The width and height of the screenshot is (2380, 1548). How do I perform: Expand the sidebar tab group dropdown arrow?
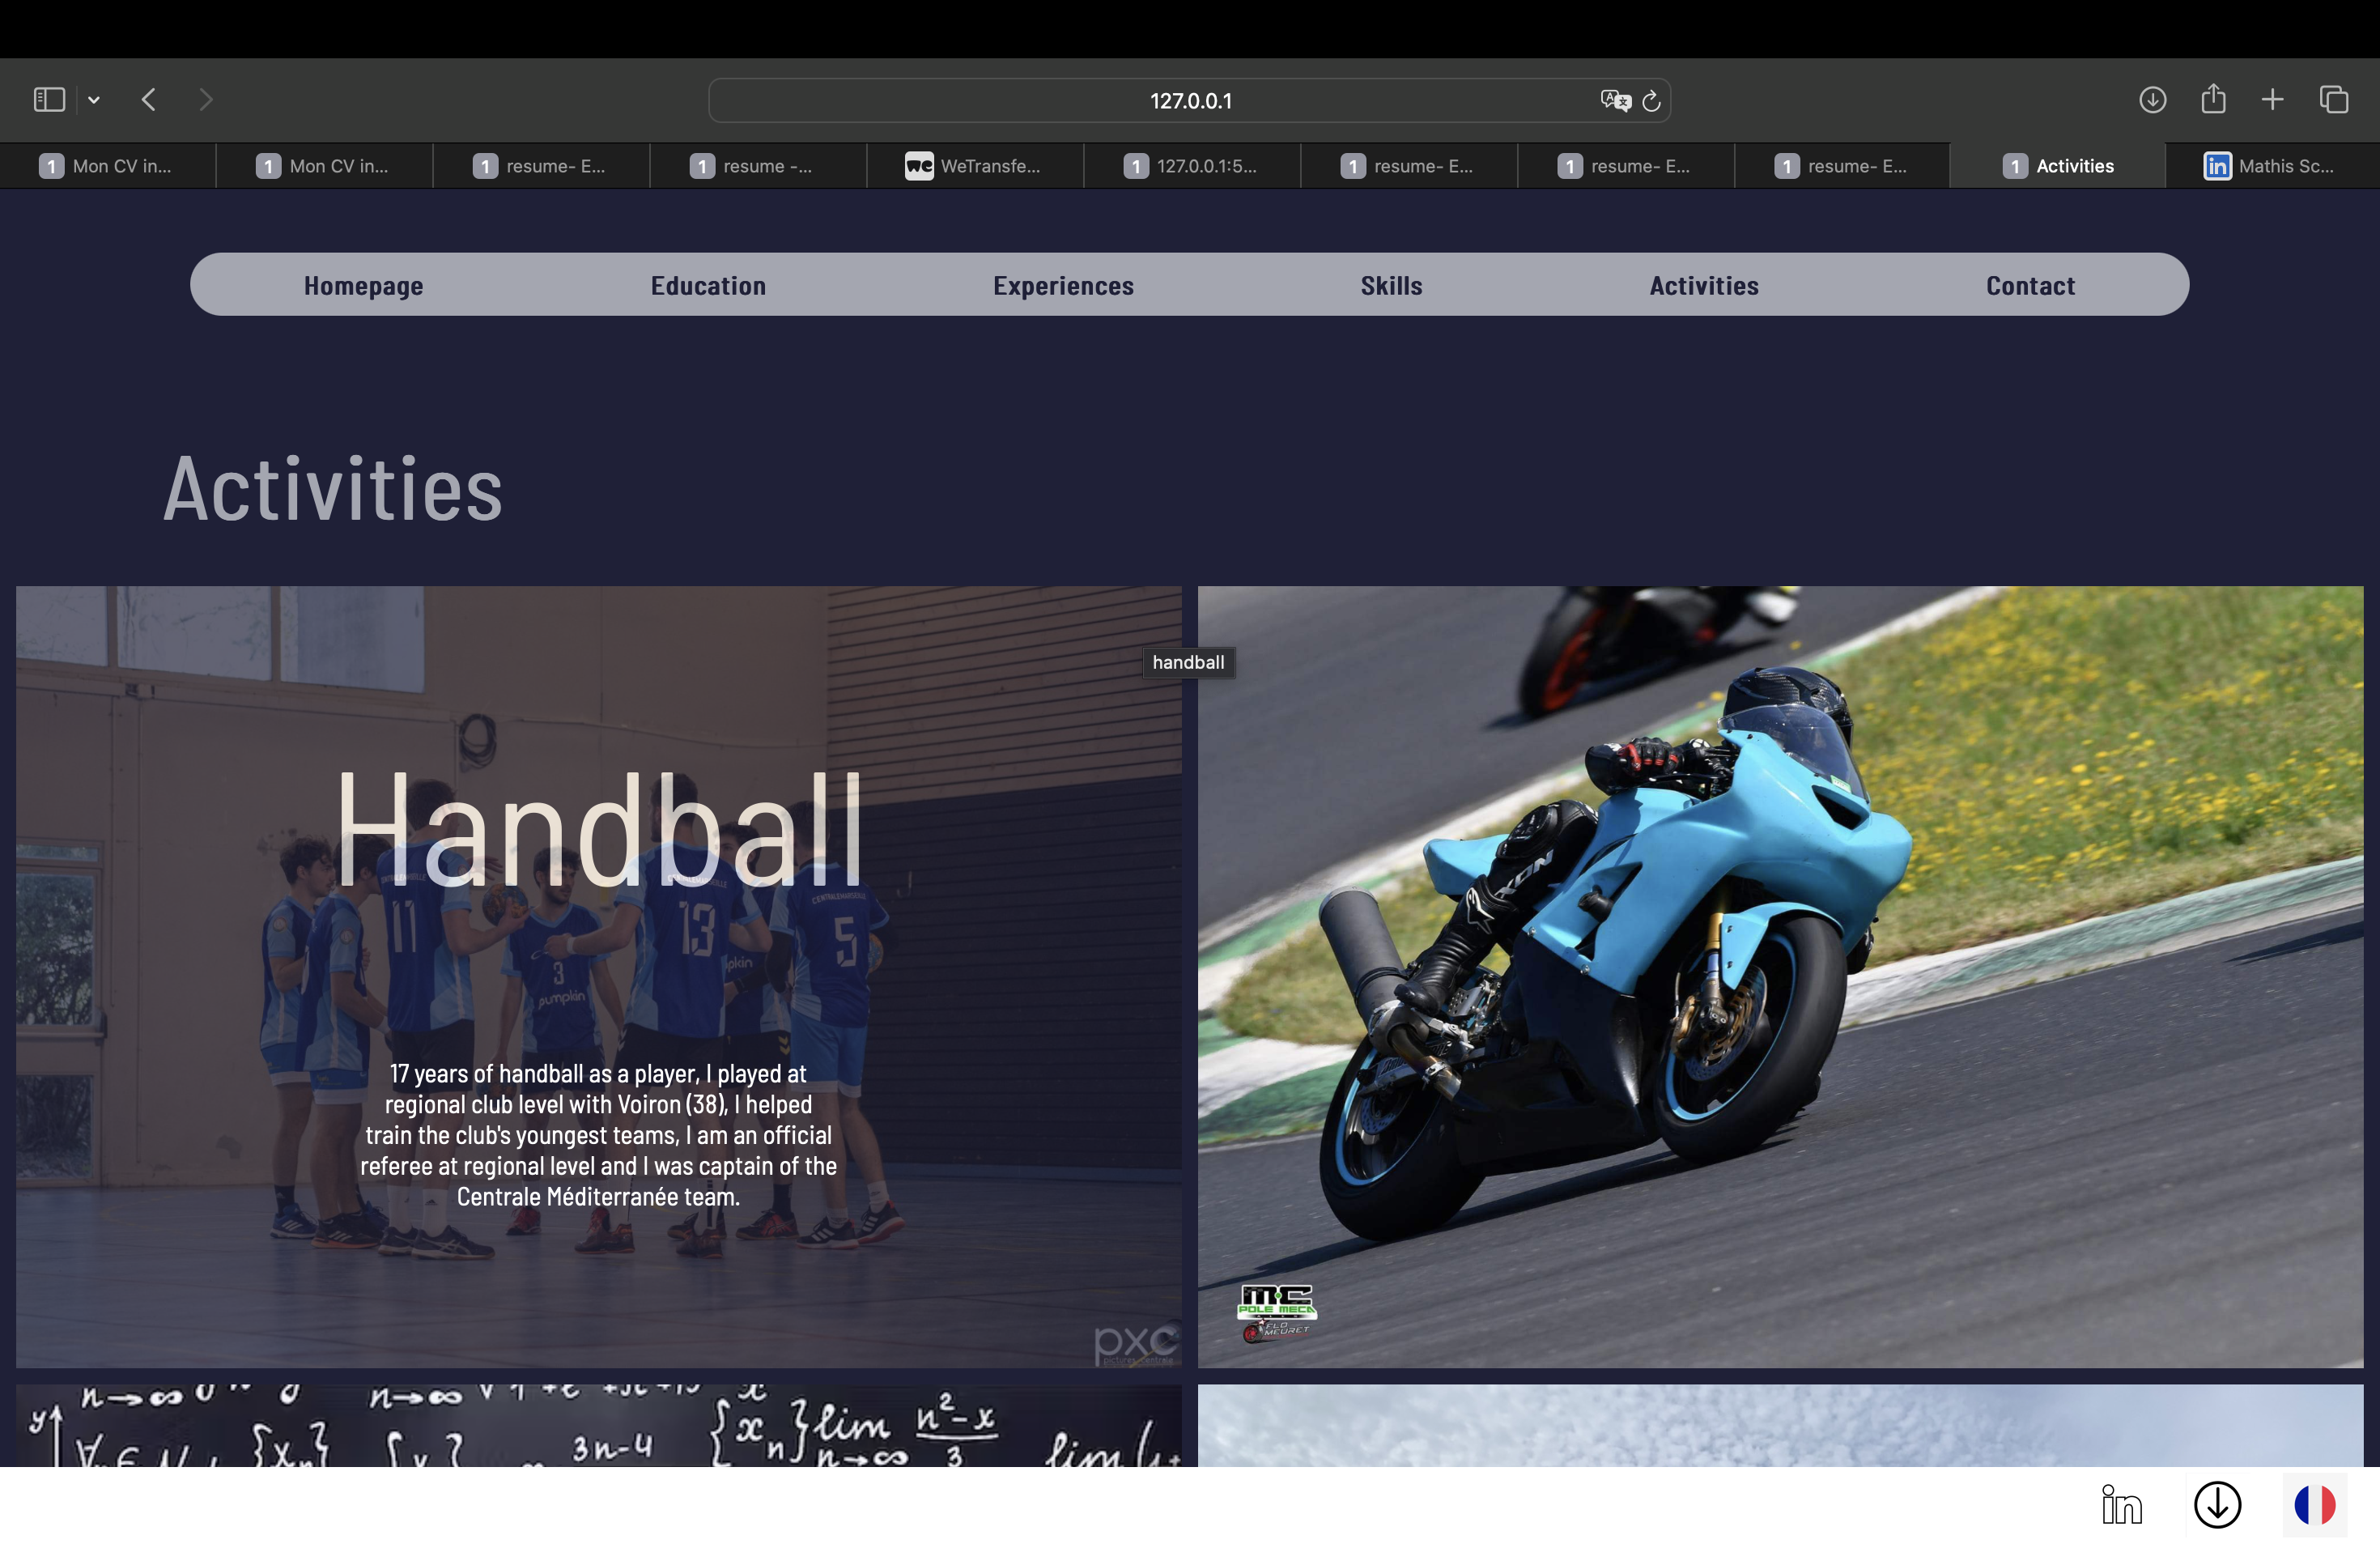pyautogui.click(x=94, y=100)
